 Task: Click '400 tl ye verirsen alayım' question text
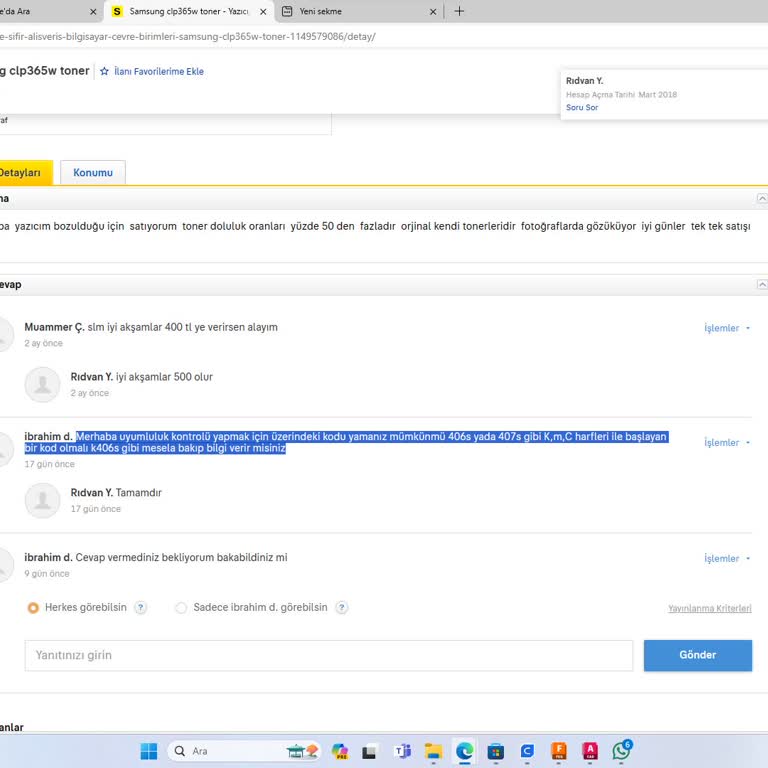click(221, 327)
